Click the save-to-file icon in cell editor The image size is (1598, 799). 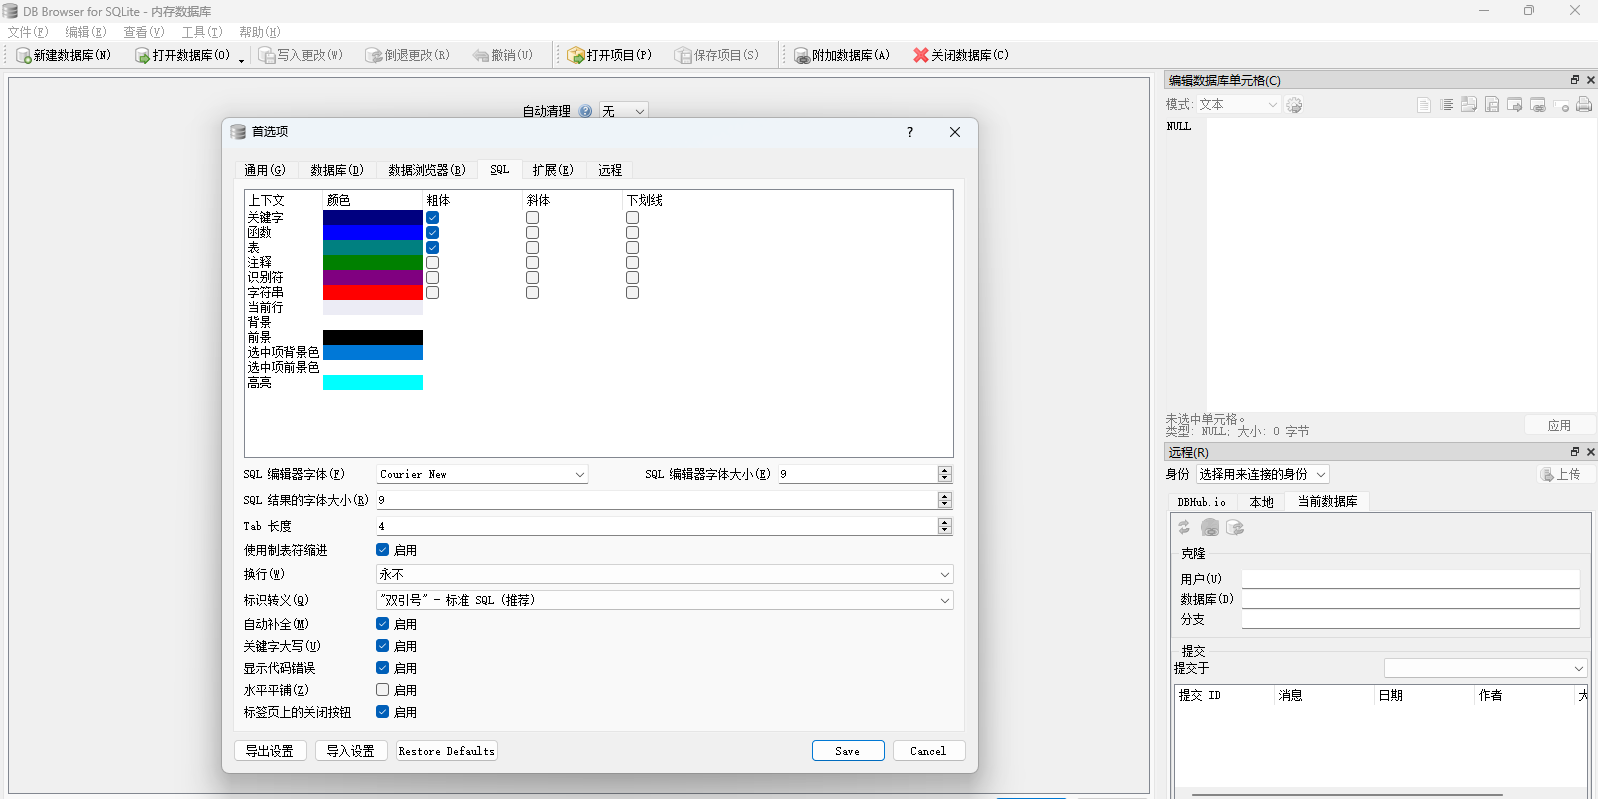(1492, 105)
